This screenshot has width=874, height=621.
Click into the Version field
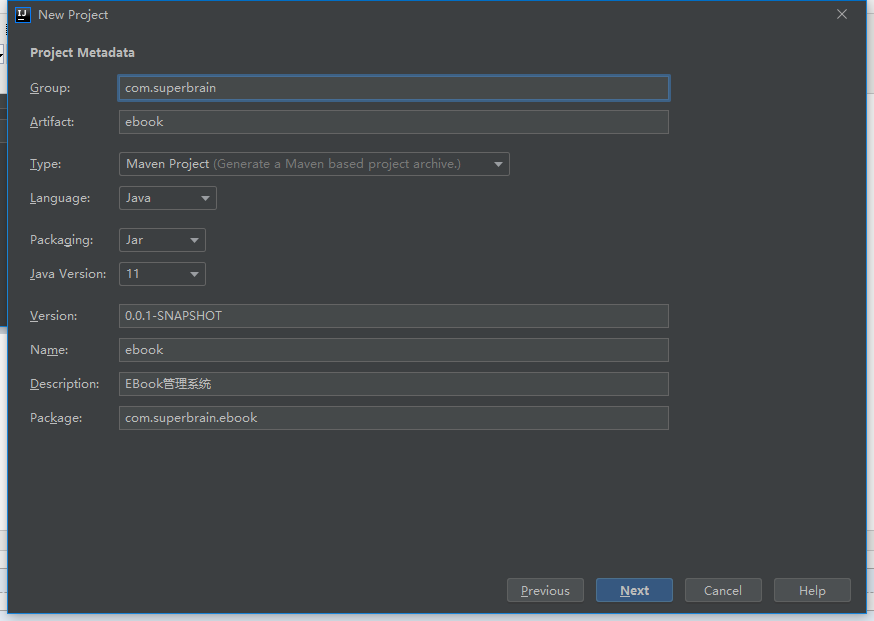393,316
